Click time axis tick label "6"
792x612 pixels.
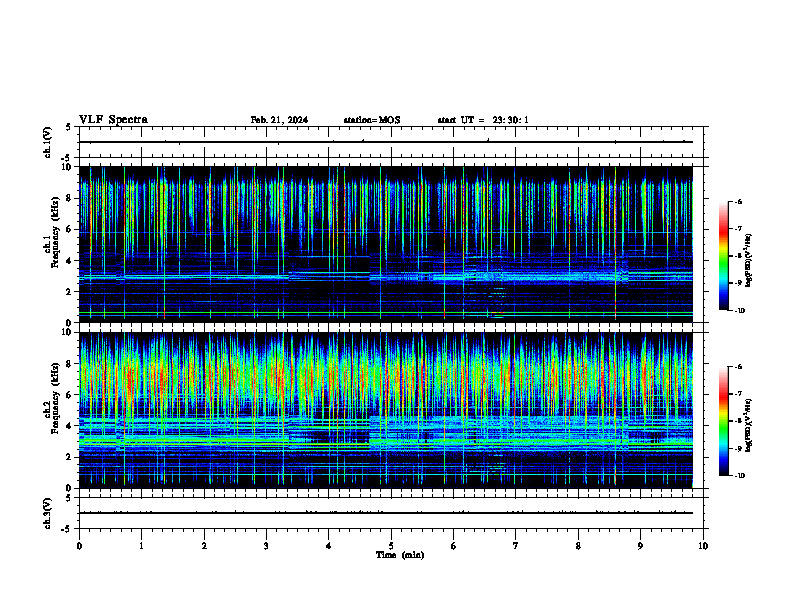(454, 546)
